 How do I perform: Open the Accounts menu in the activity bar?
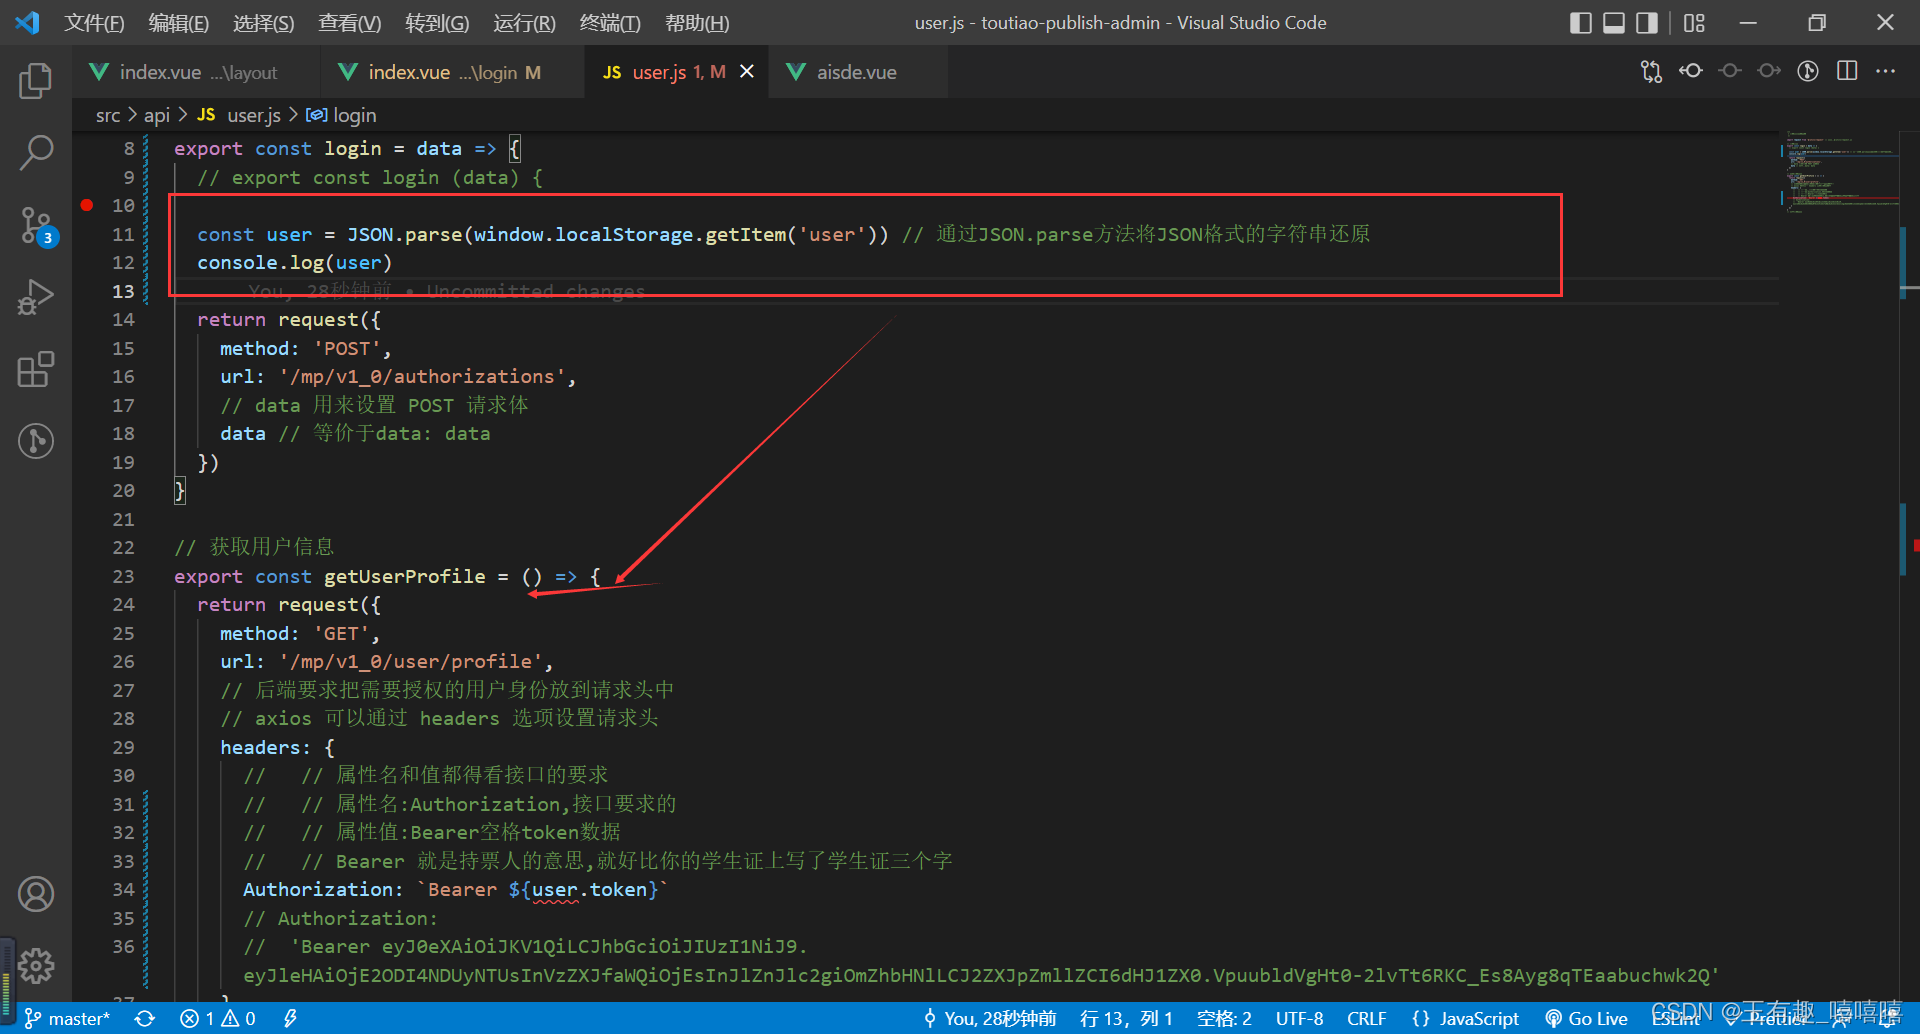[x=36, y=894]
